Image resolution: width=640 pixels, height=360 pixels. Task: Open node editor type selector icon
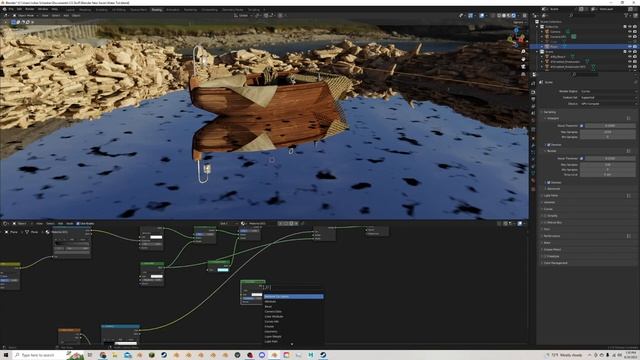pos(6,224)
